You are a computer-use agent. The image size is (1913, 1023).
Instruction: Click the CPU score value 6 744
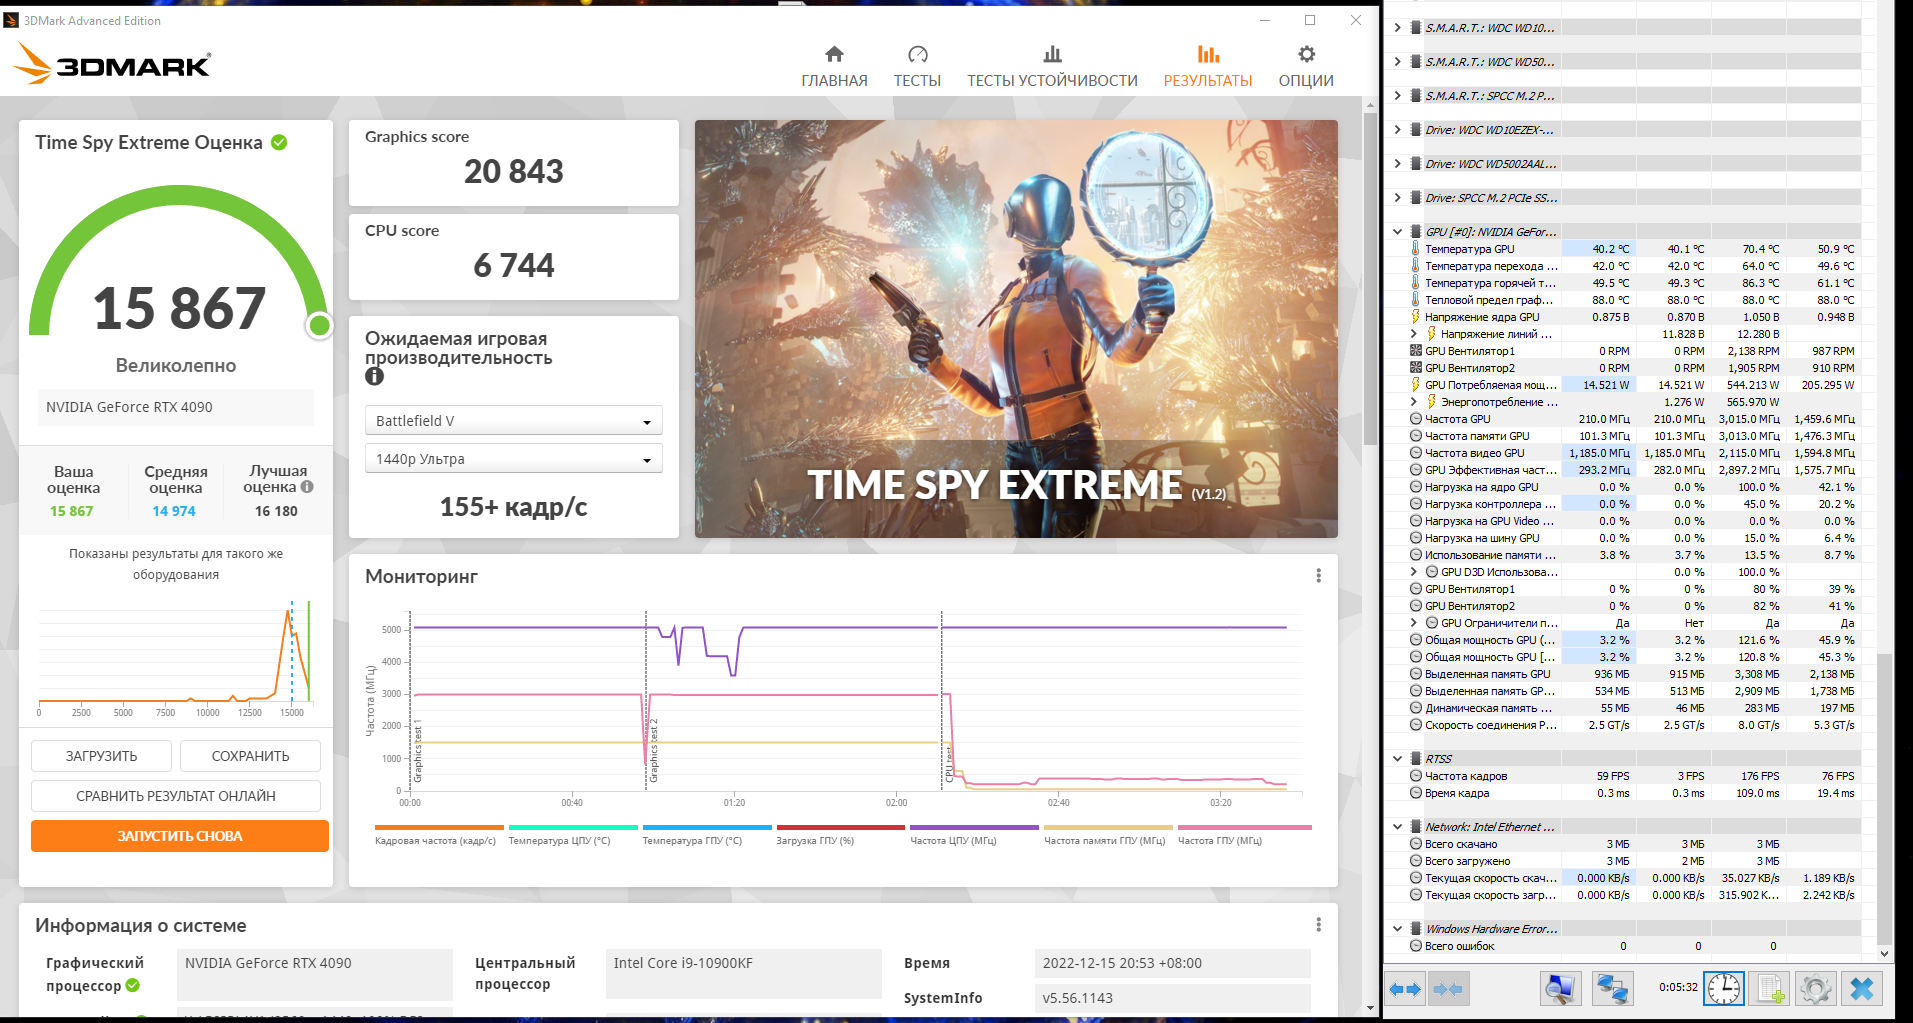coord(514,266)
